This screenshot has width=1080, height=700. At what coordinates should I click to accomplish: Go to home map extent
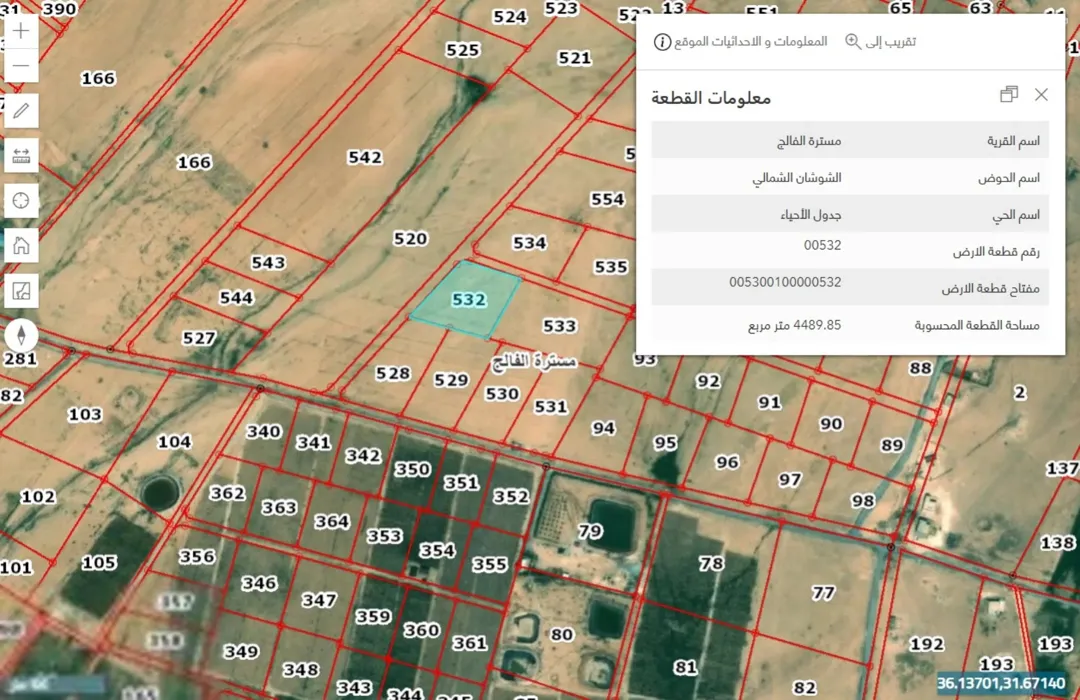point(21,245)
